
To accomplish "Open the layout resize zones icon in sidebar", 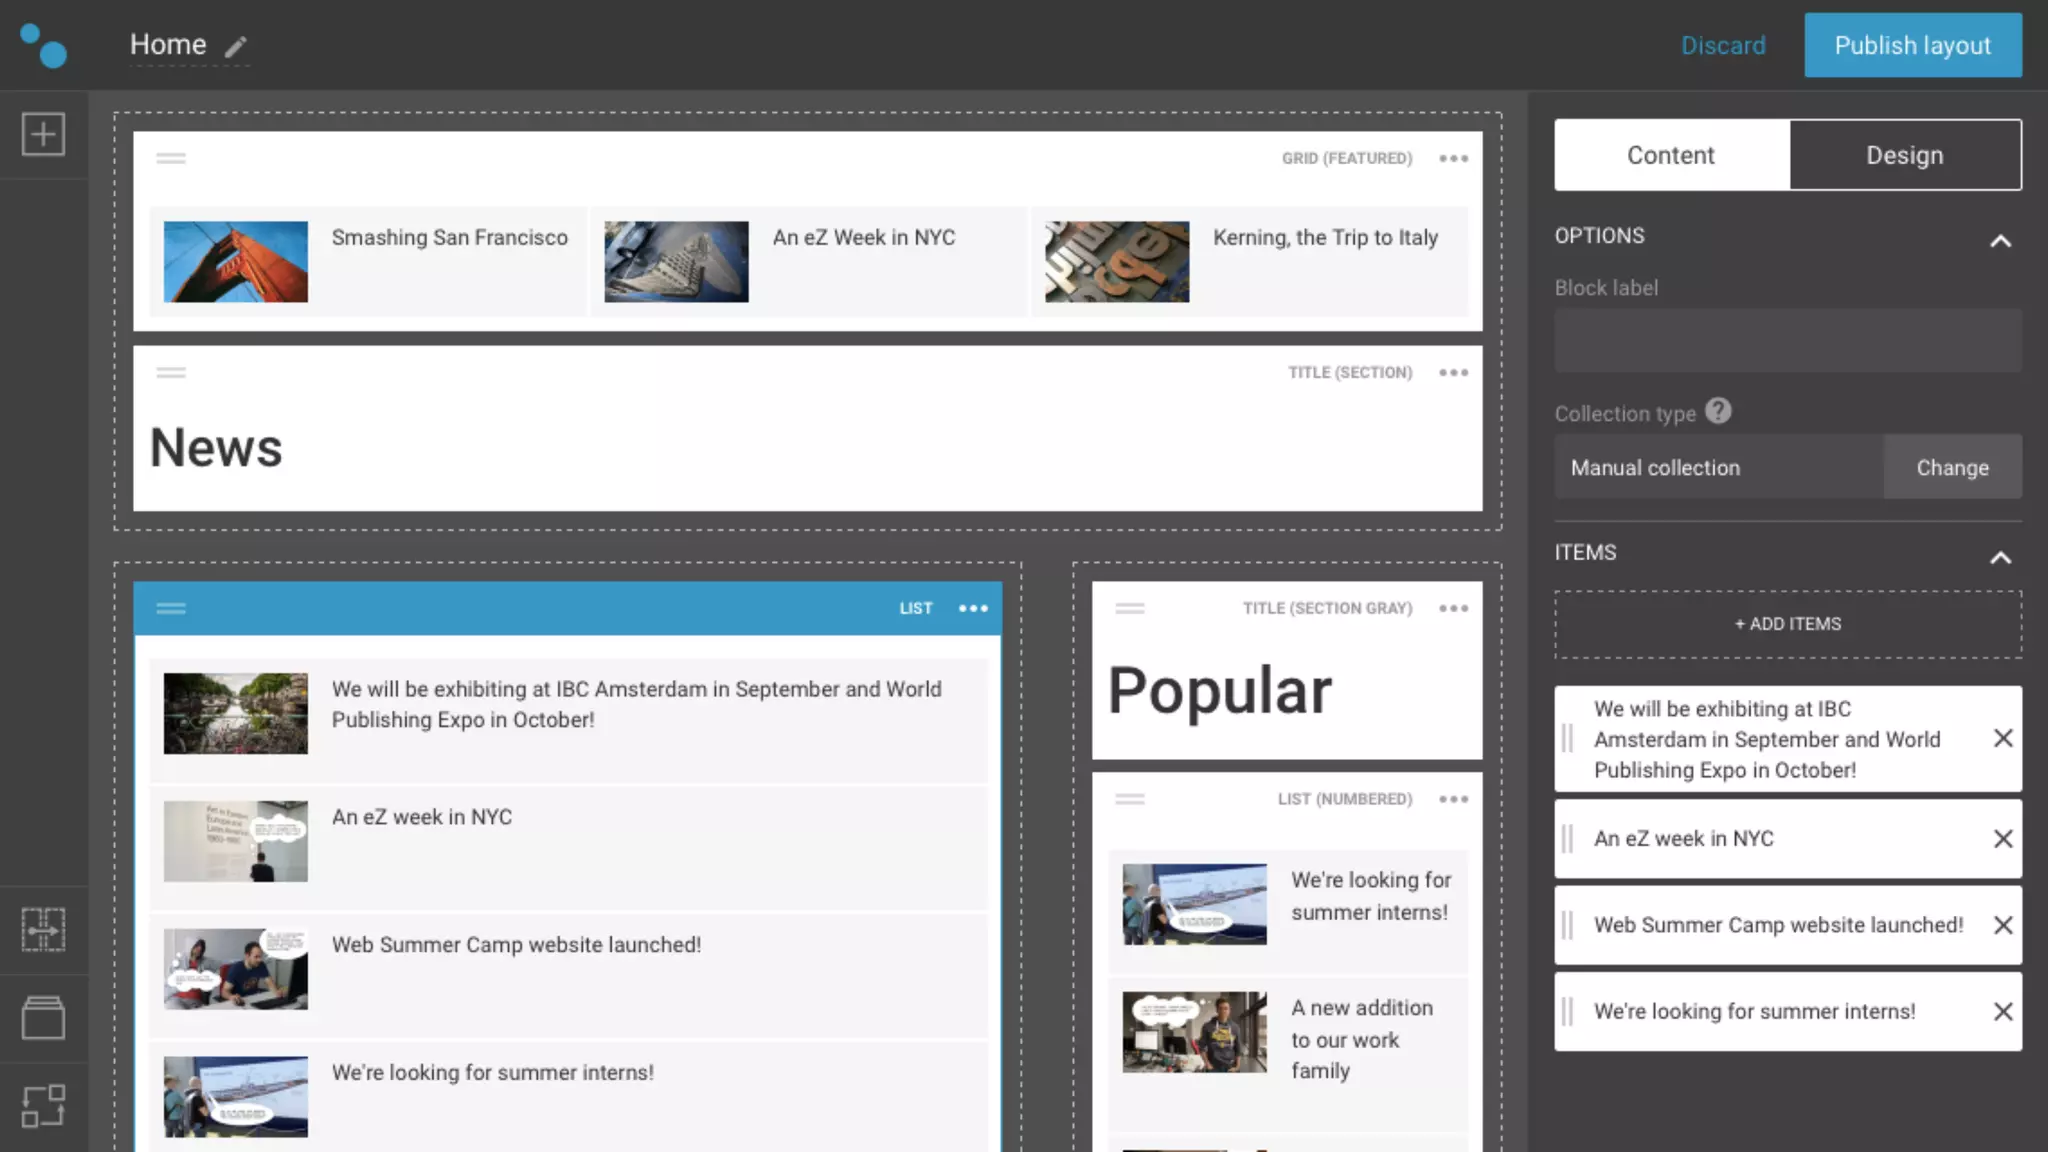I will 44,929.
